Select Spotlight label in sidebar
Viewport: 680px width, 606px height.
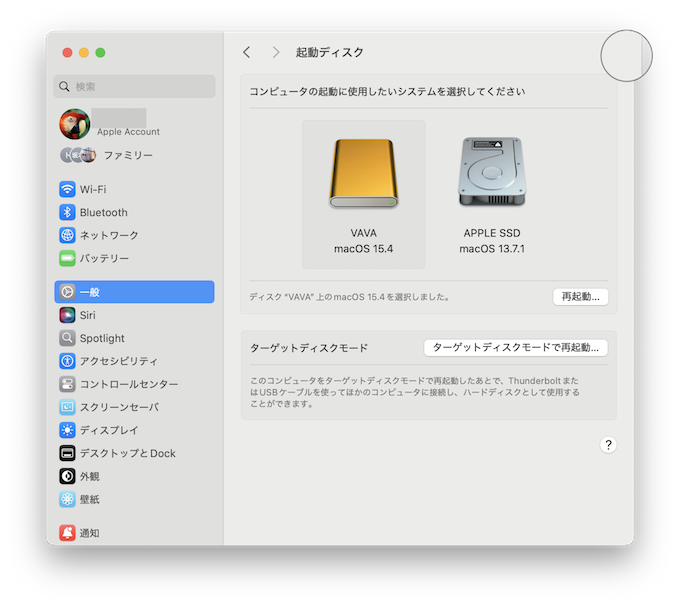coord(102,338)
